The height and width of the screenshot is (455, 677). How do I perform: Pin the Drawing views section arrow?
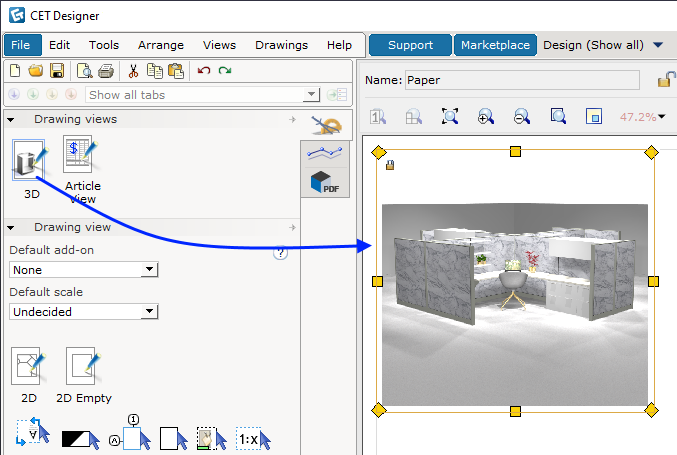[292, 119]
